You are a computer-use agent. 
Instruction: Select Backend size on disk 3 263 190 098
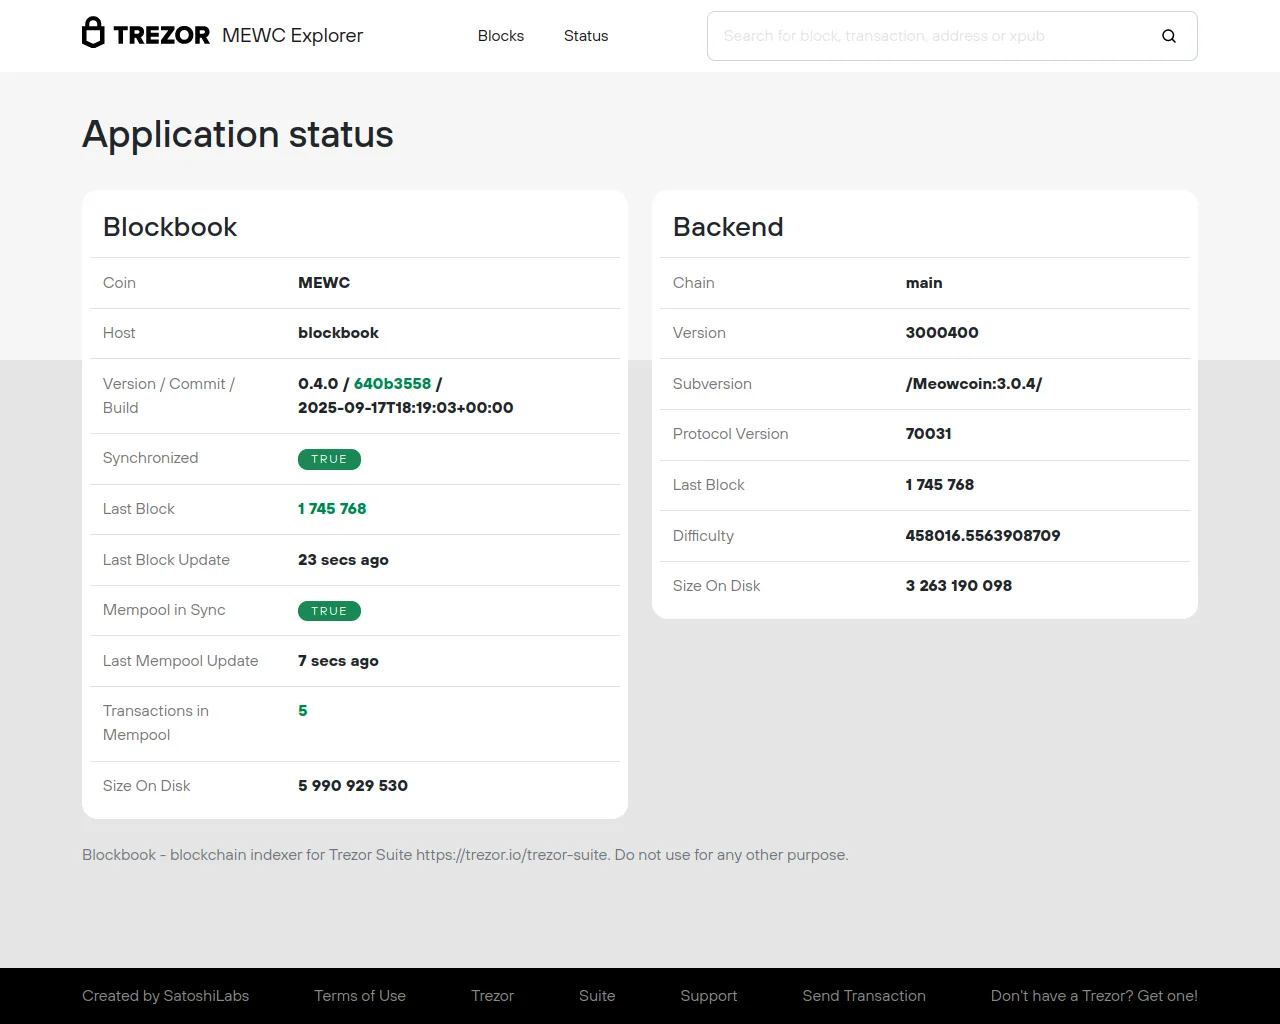pyautogui.click(x=959, y=586)
